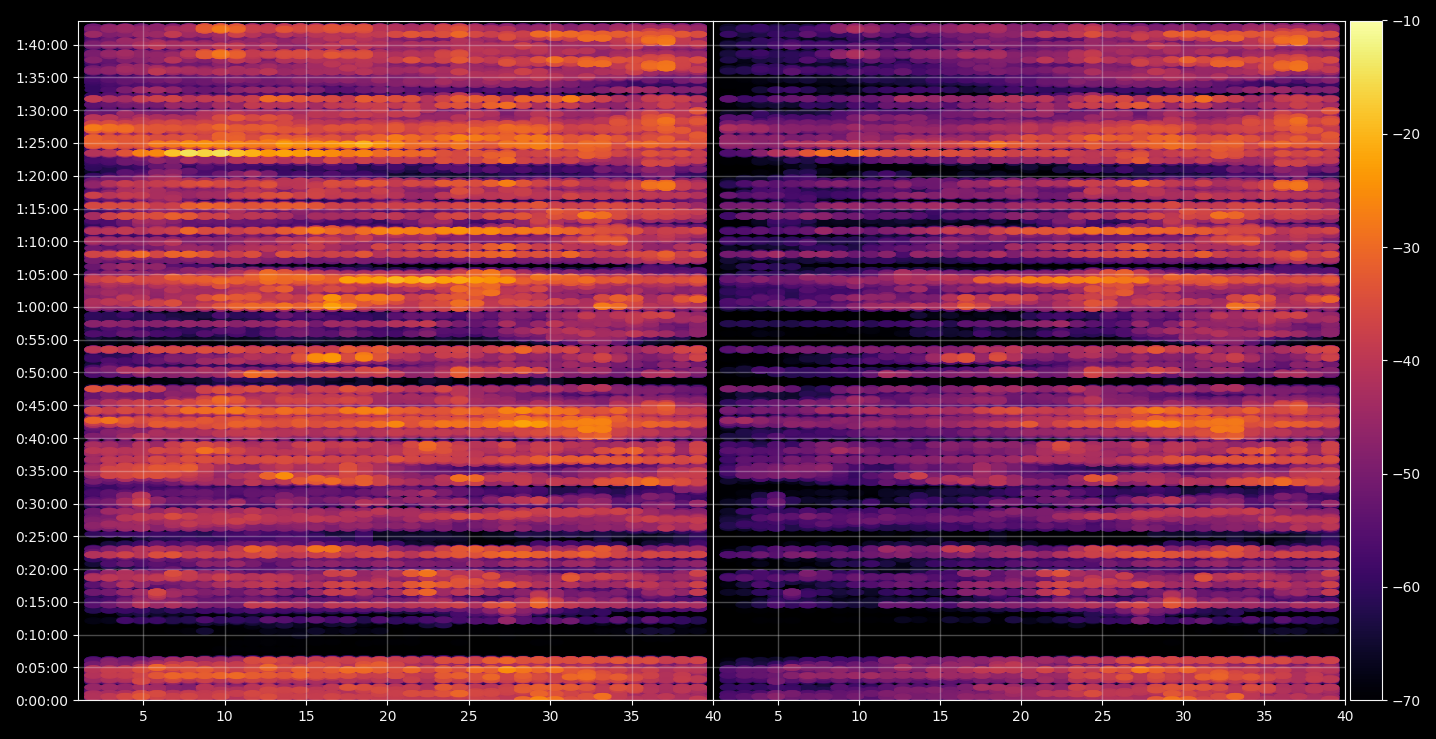
Task: Click the y-axis label 1:40:00
Action: coord(42,45)
